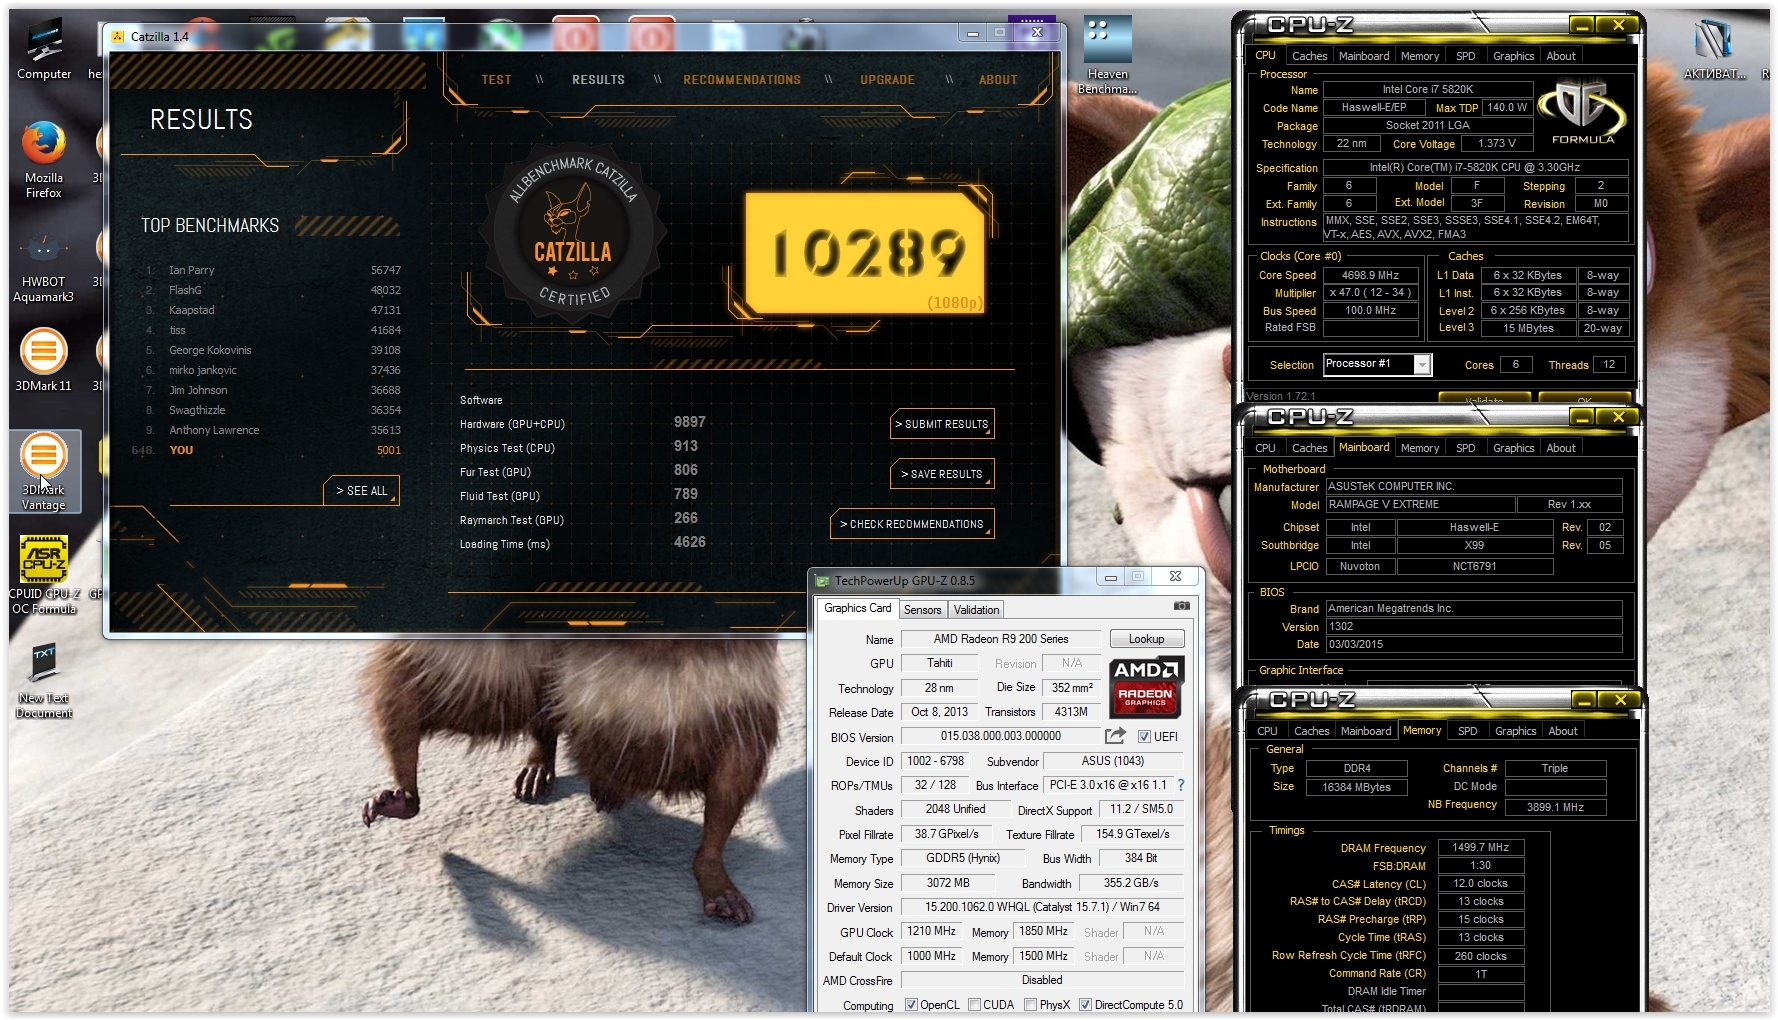Open the АКТИВАТ... desktop icon
The width and height of the screenshot is (1778, 1020).
(x=1714, y=50)
